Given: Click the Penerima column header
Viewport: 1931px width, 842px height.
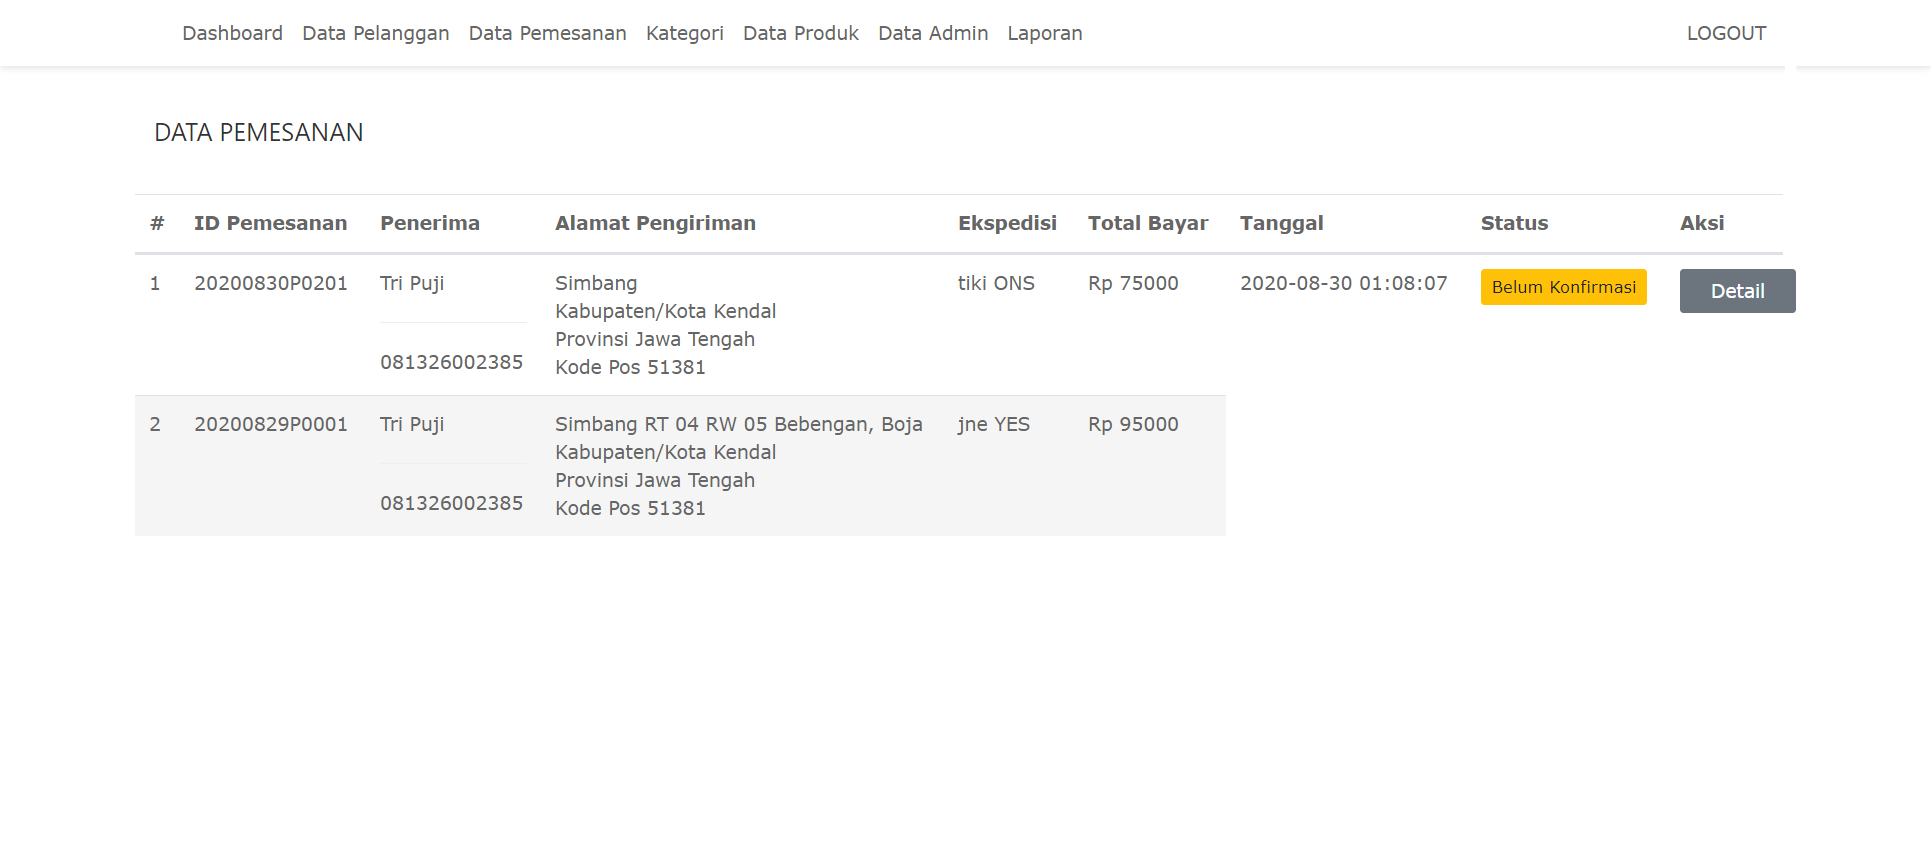Looking at the screenshot, I should (x=429, y=223).
